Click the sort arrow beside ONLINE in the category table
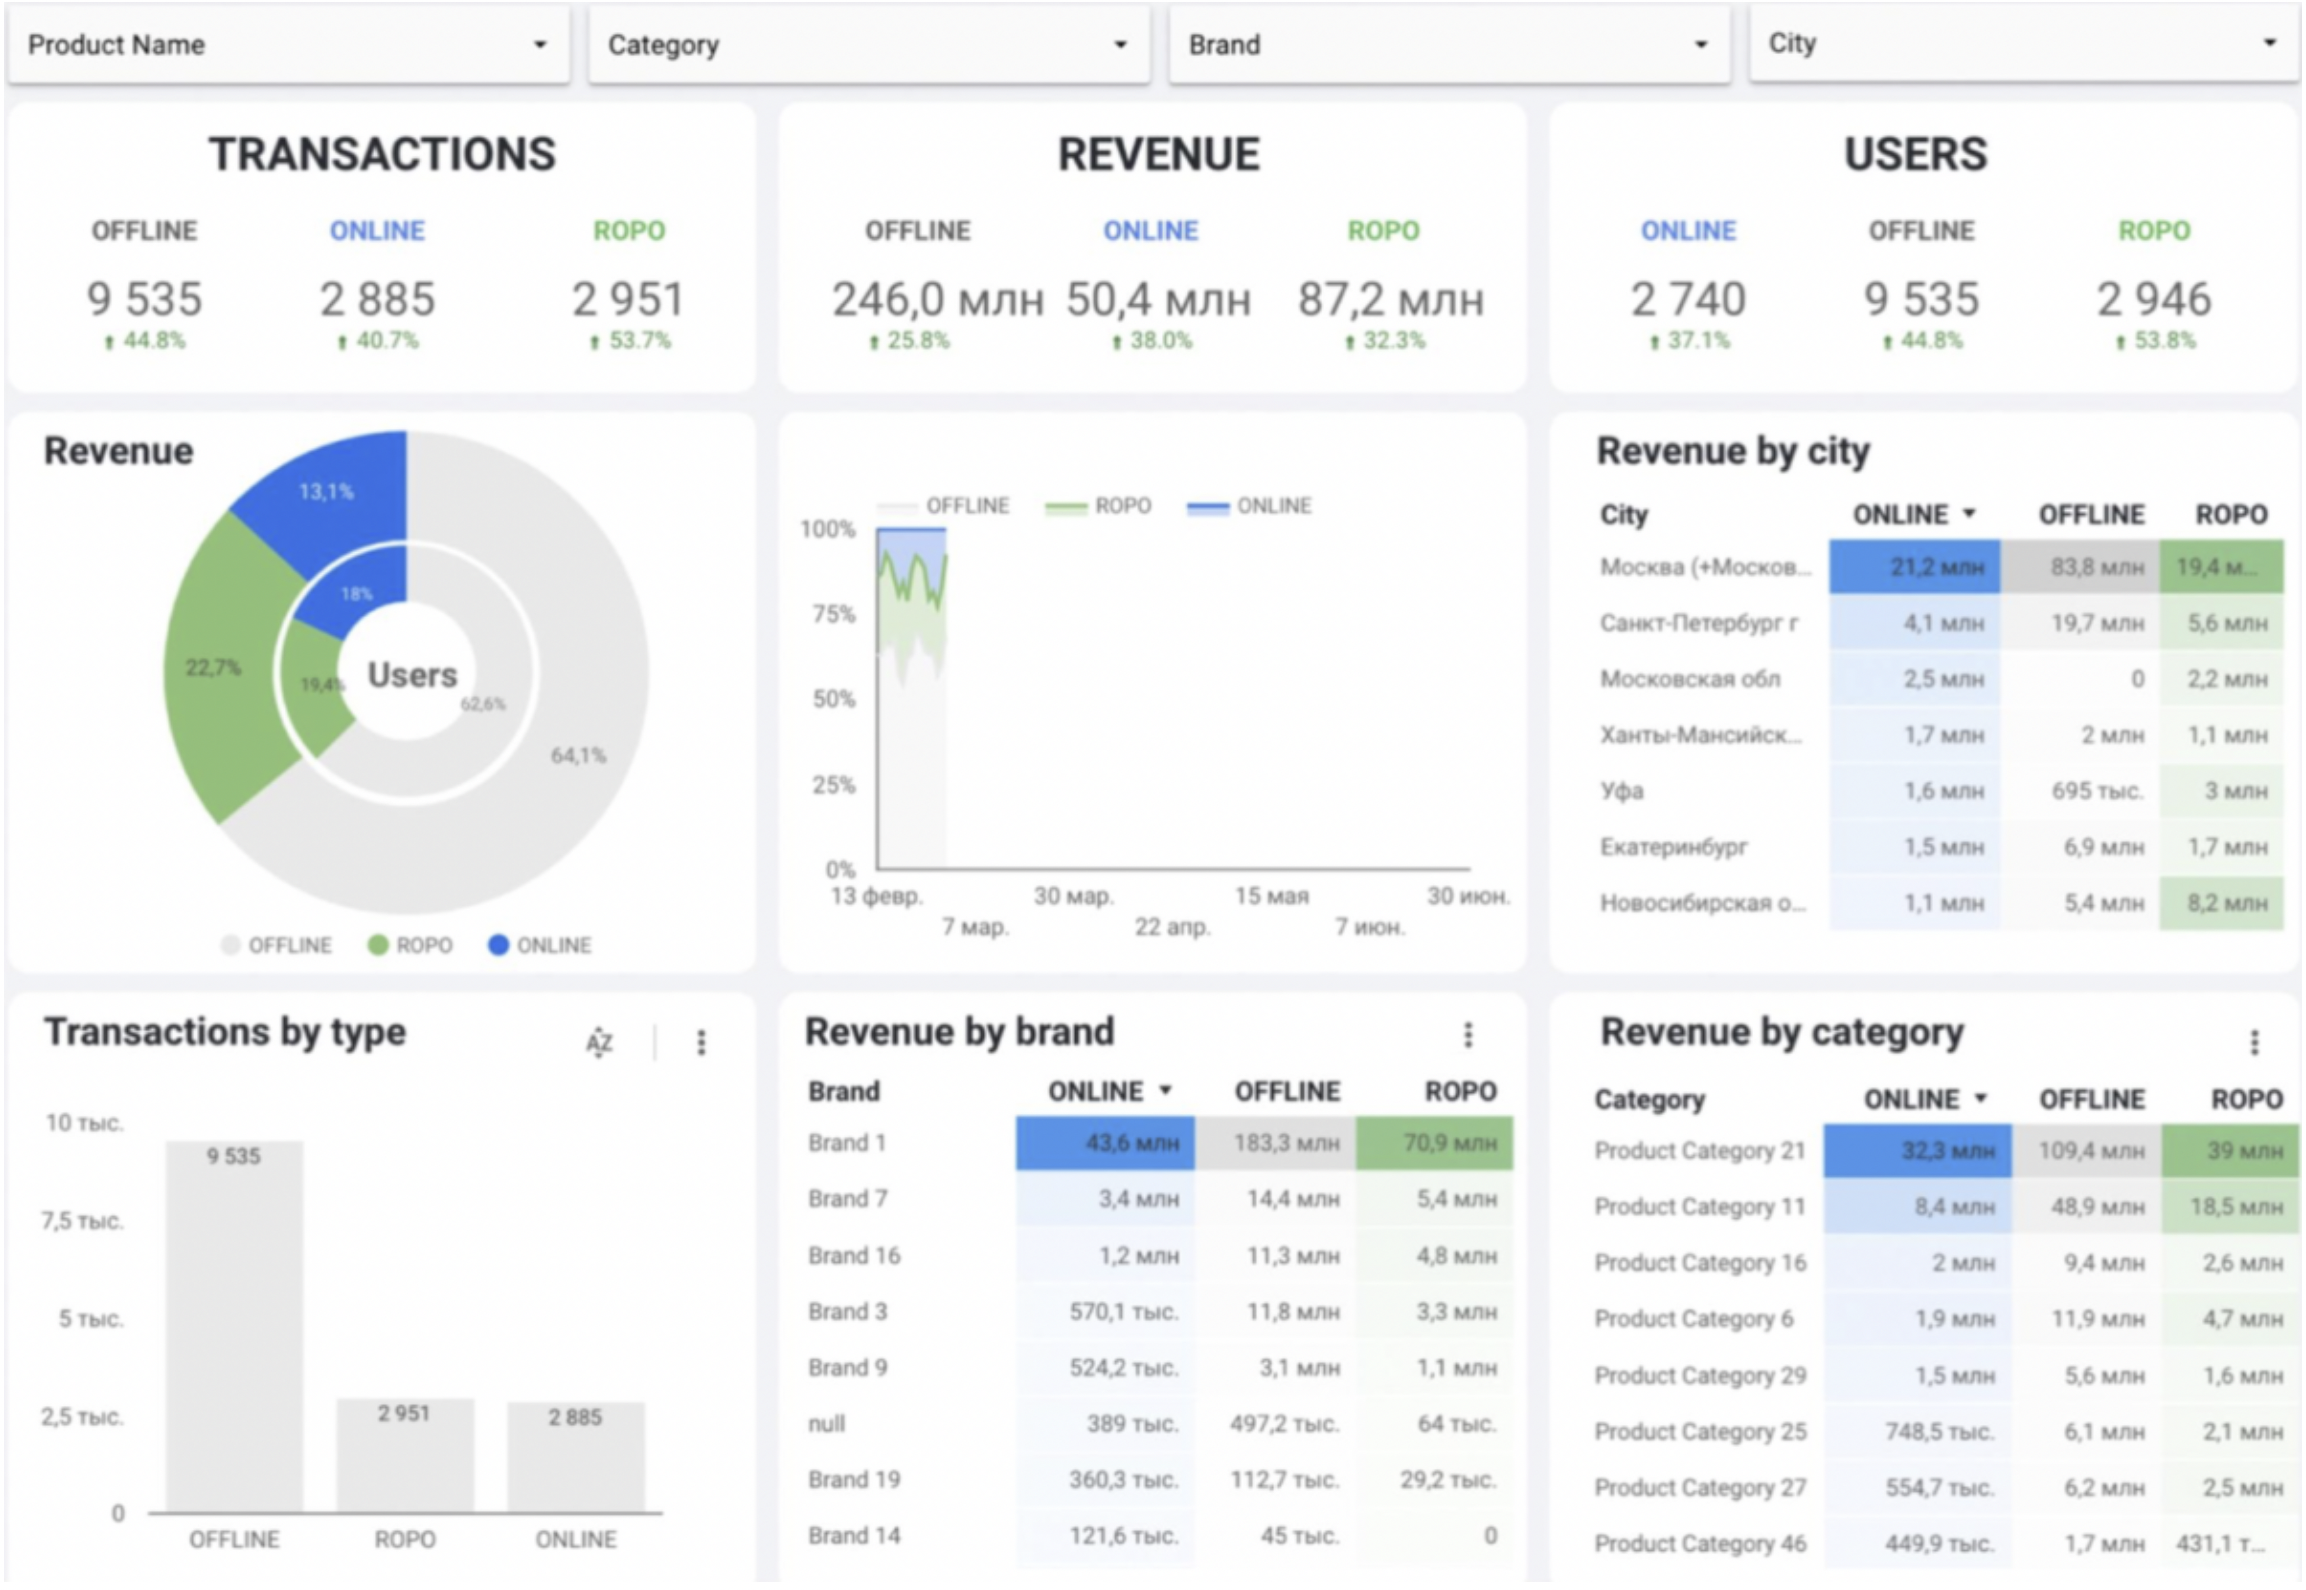The image size is (2306, 1590). tap(1980, 1099)
